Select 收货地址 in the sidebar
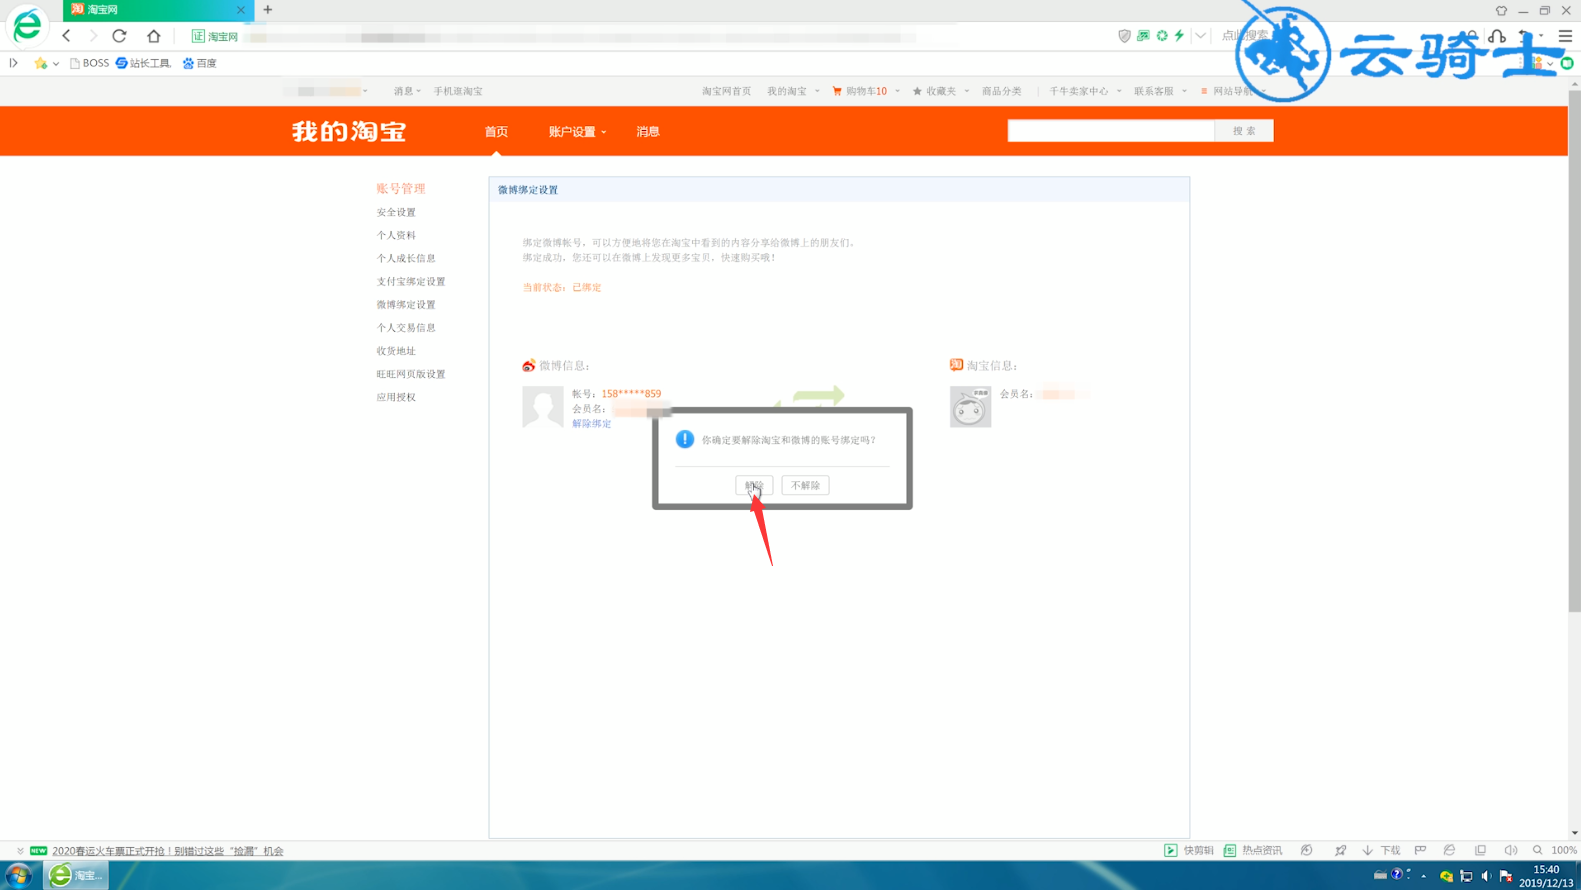1581x890 pixels. click(396, 351)
